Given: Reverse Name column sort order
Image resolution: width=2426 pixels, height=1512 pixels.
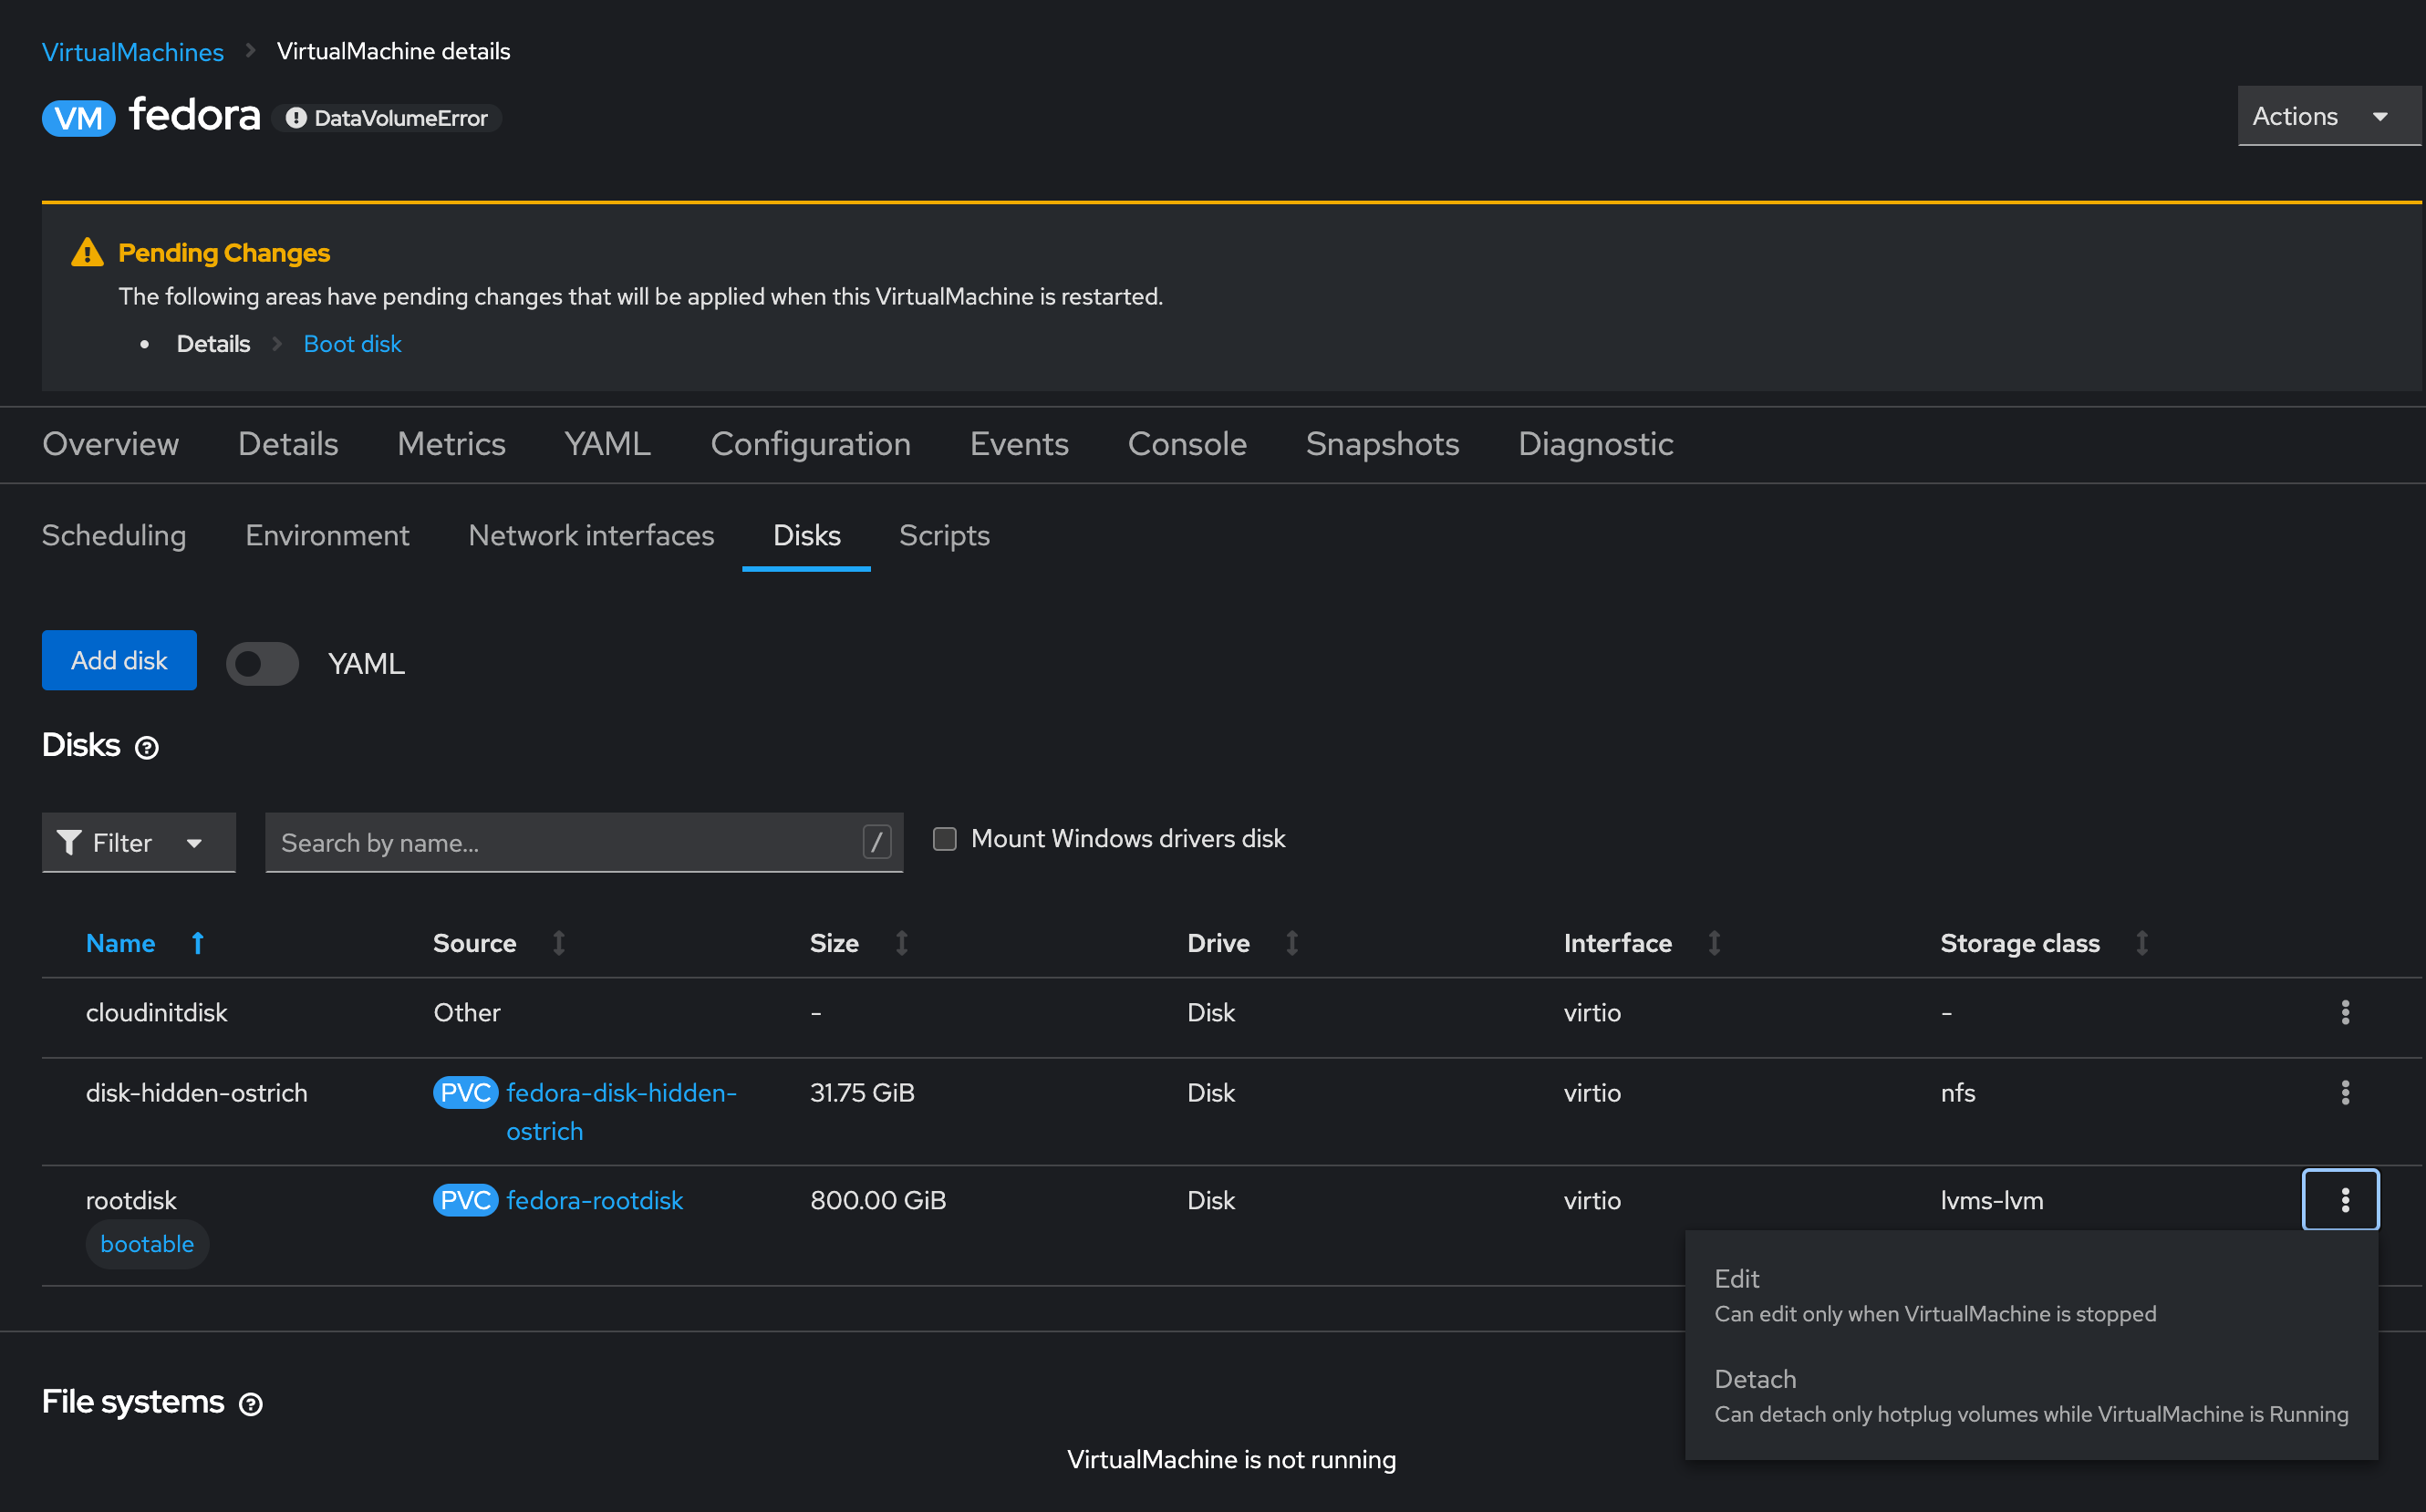Looking at the screenshot, I should 197,943.
